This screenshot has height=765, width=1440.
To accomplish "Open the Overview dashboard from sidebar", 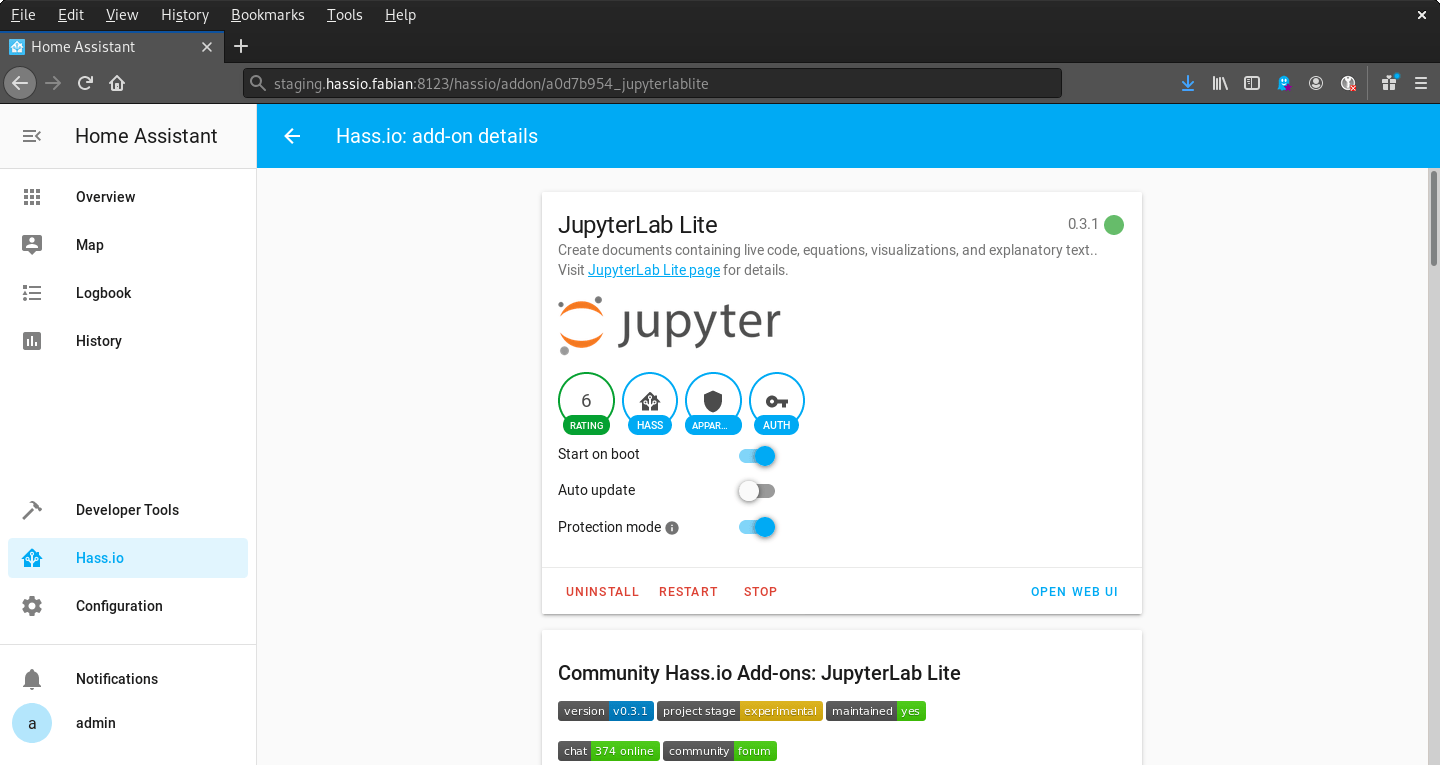I will 32,196.
